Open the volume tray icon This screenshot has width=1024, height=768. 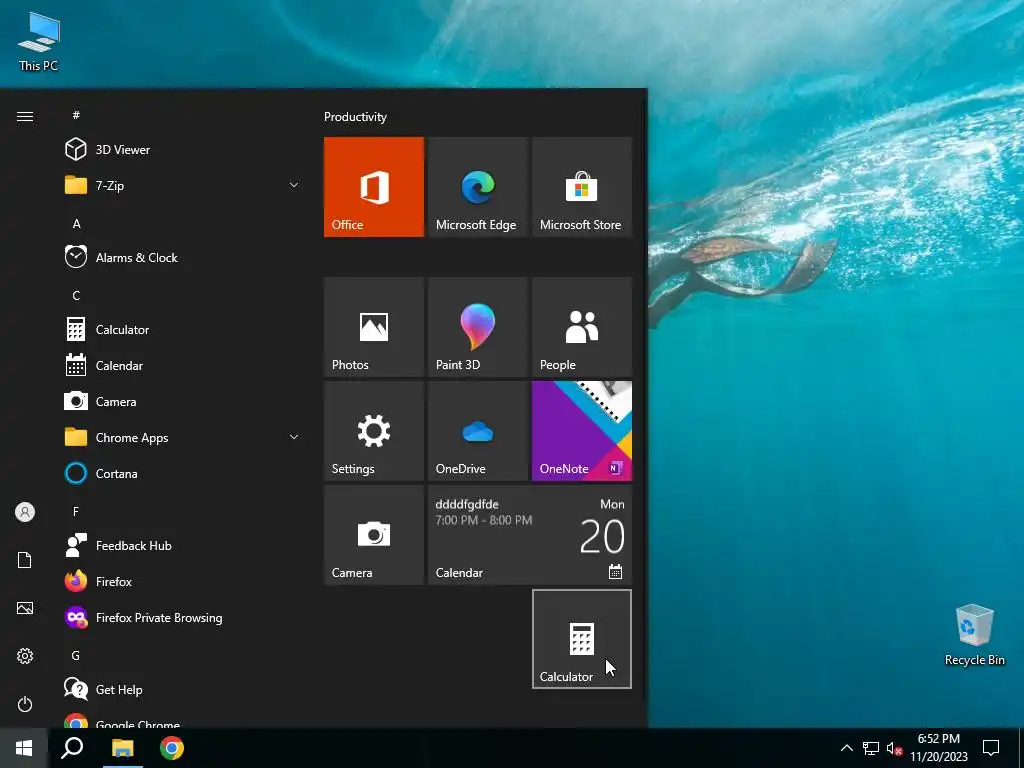(894, 748)
